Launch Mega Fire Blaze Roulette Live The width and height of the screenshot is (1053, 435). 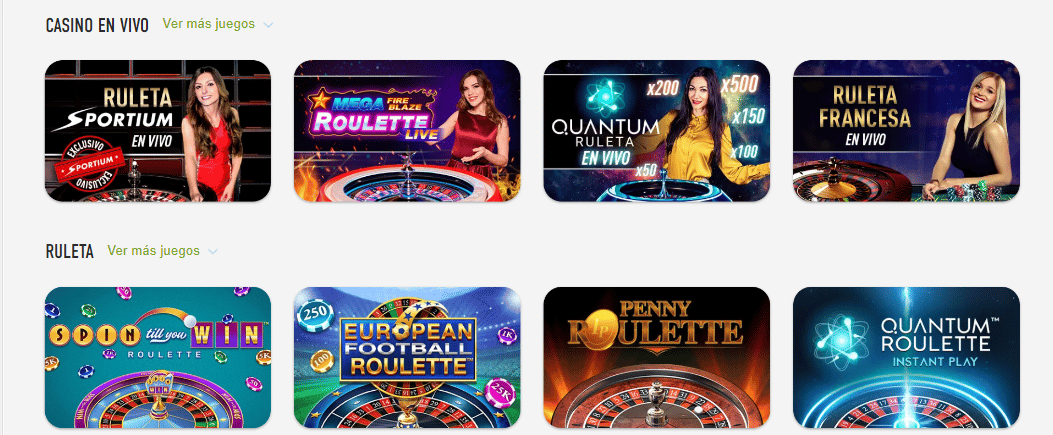click(407, 131)
